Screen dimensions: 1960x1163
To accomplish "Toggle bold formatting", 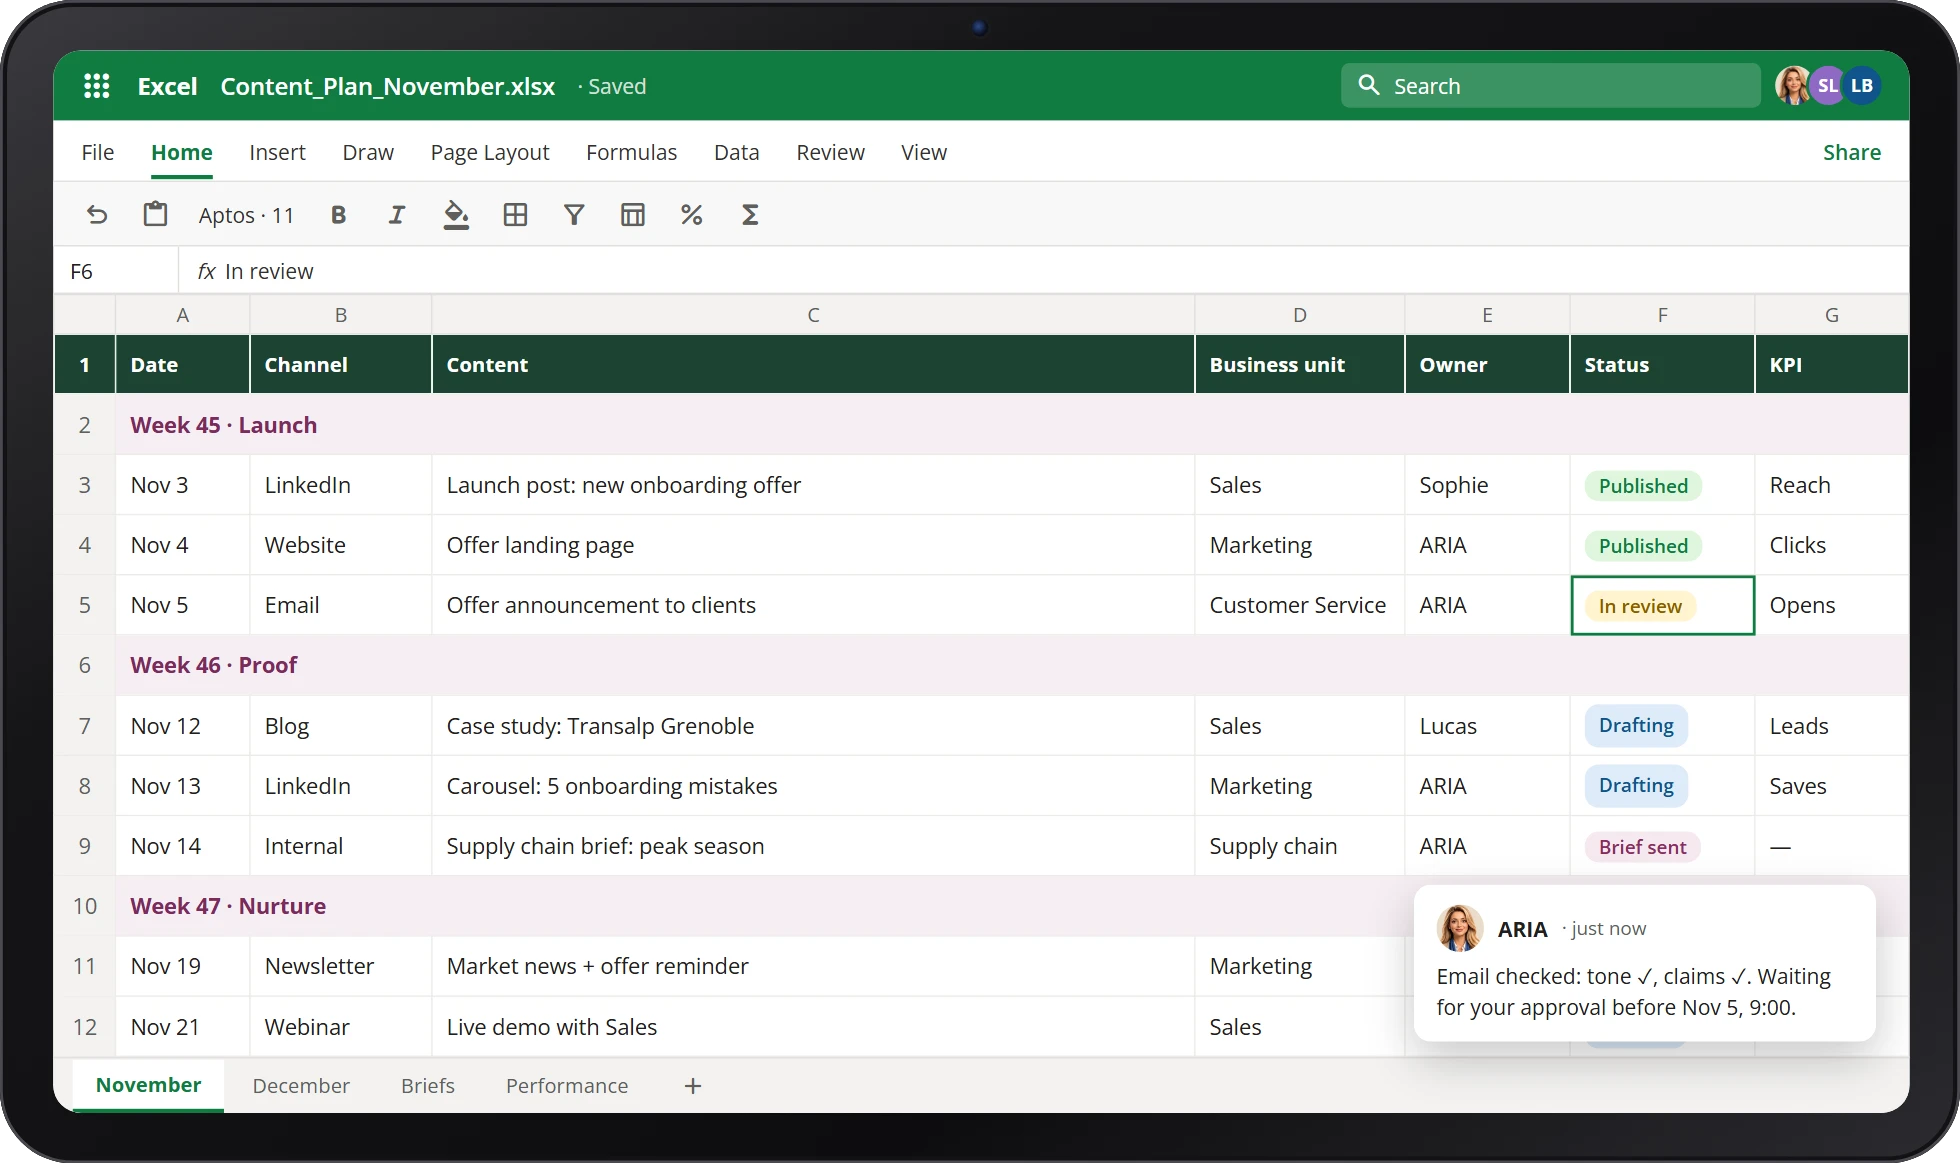I will click(338, 214).
